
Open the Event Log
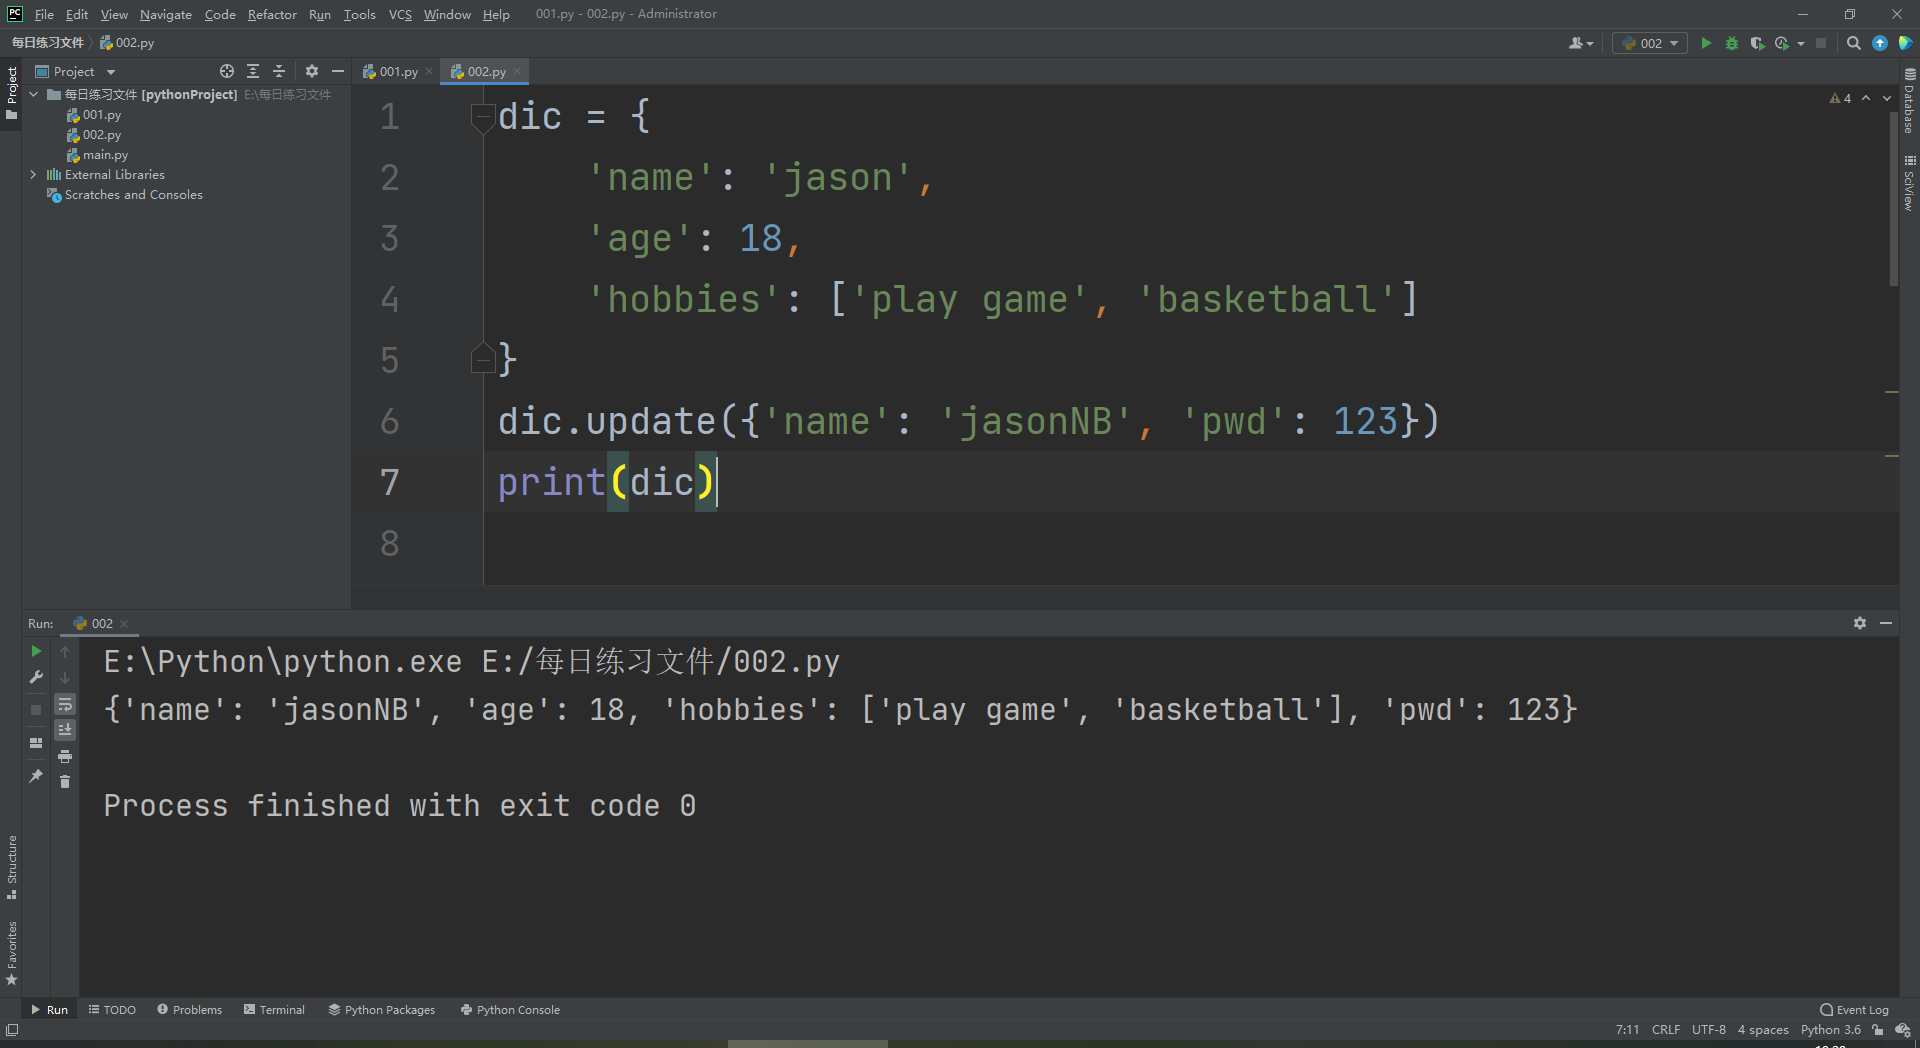(1855, 1010)
